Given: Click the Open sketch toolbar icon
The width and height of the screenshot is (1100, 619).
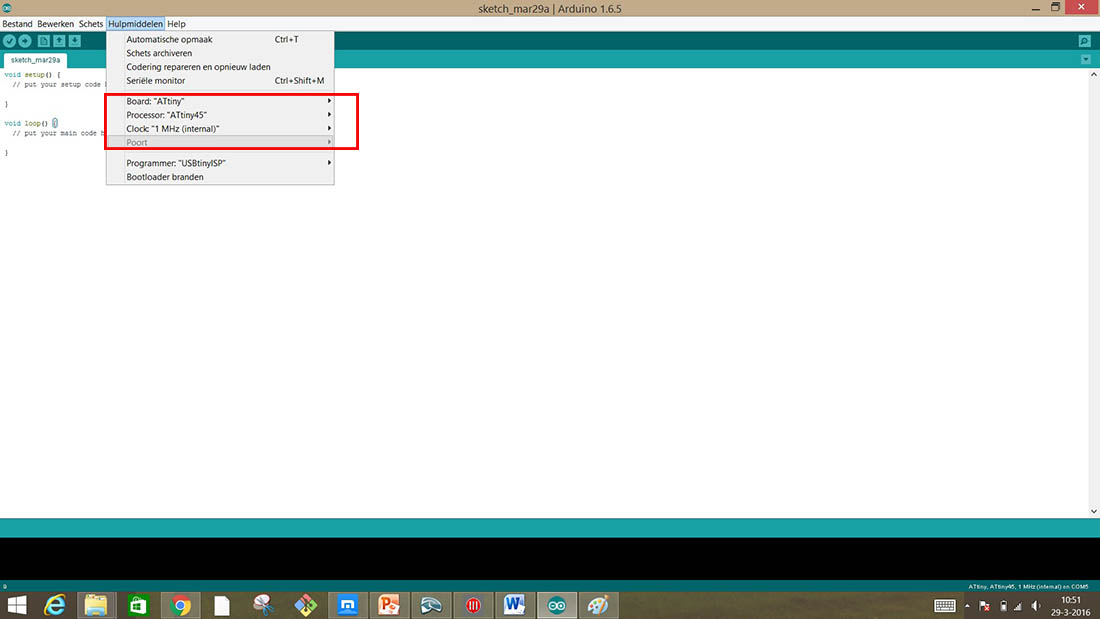Looking at the screenshot, I should (x=59, y=41).
